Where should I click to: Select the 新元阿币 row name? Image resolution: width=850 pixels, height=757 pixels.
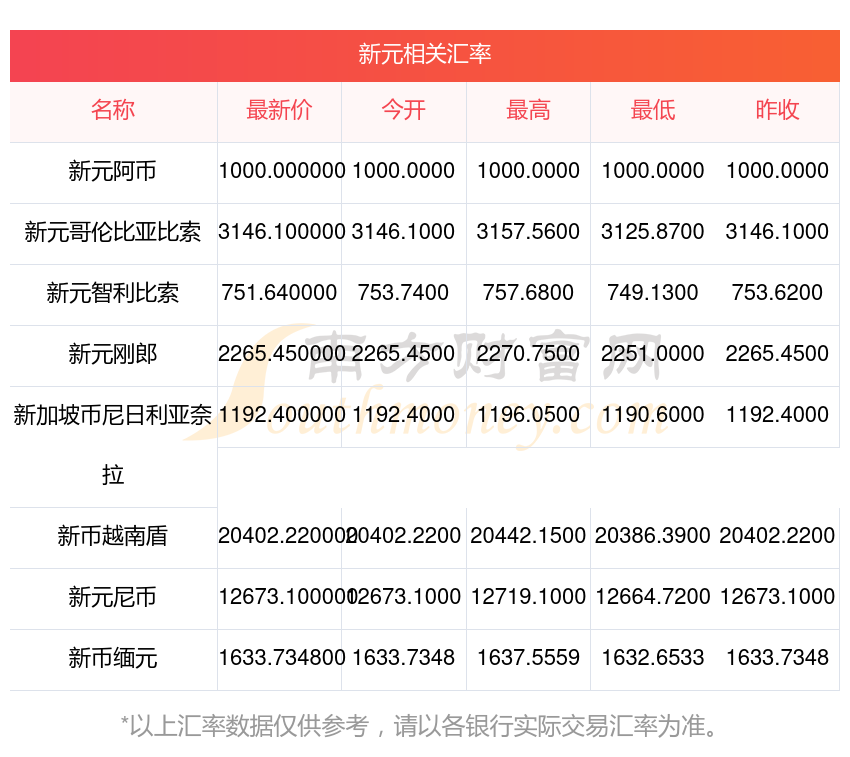tap(113, 171)
